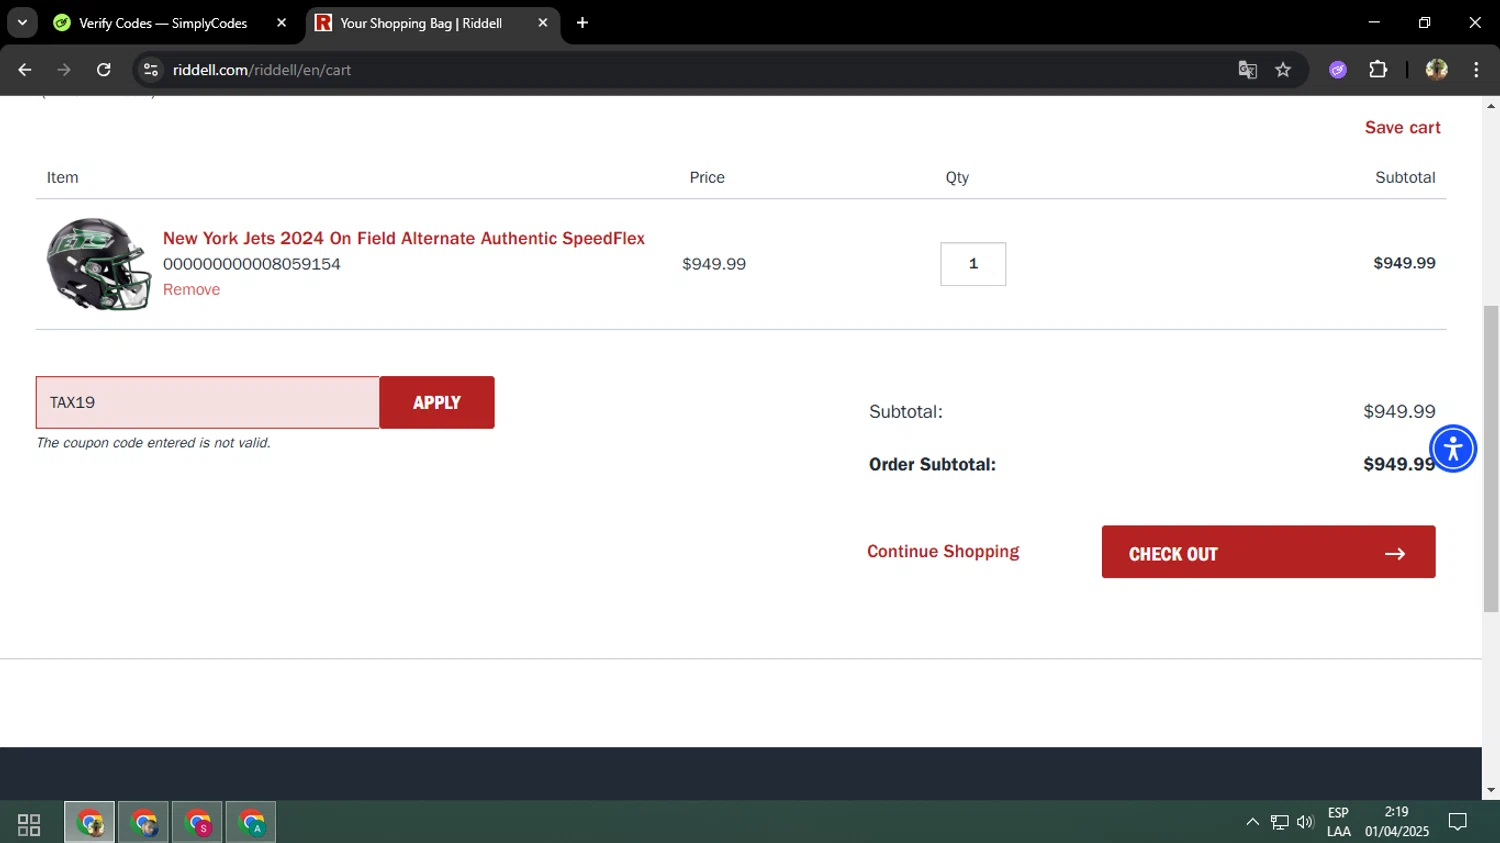Open the second Chrome taskbar icon

tap(144, 823)
